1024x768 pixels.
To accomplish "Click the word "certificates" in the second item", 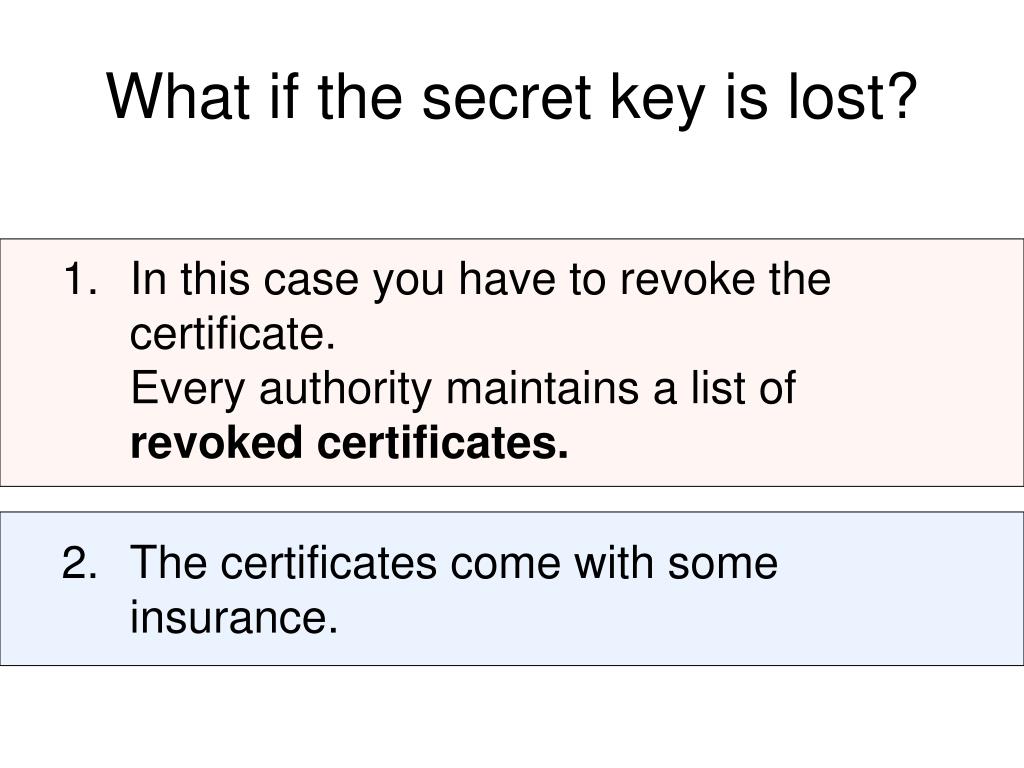I will [328, 562].
